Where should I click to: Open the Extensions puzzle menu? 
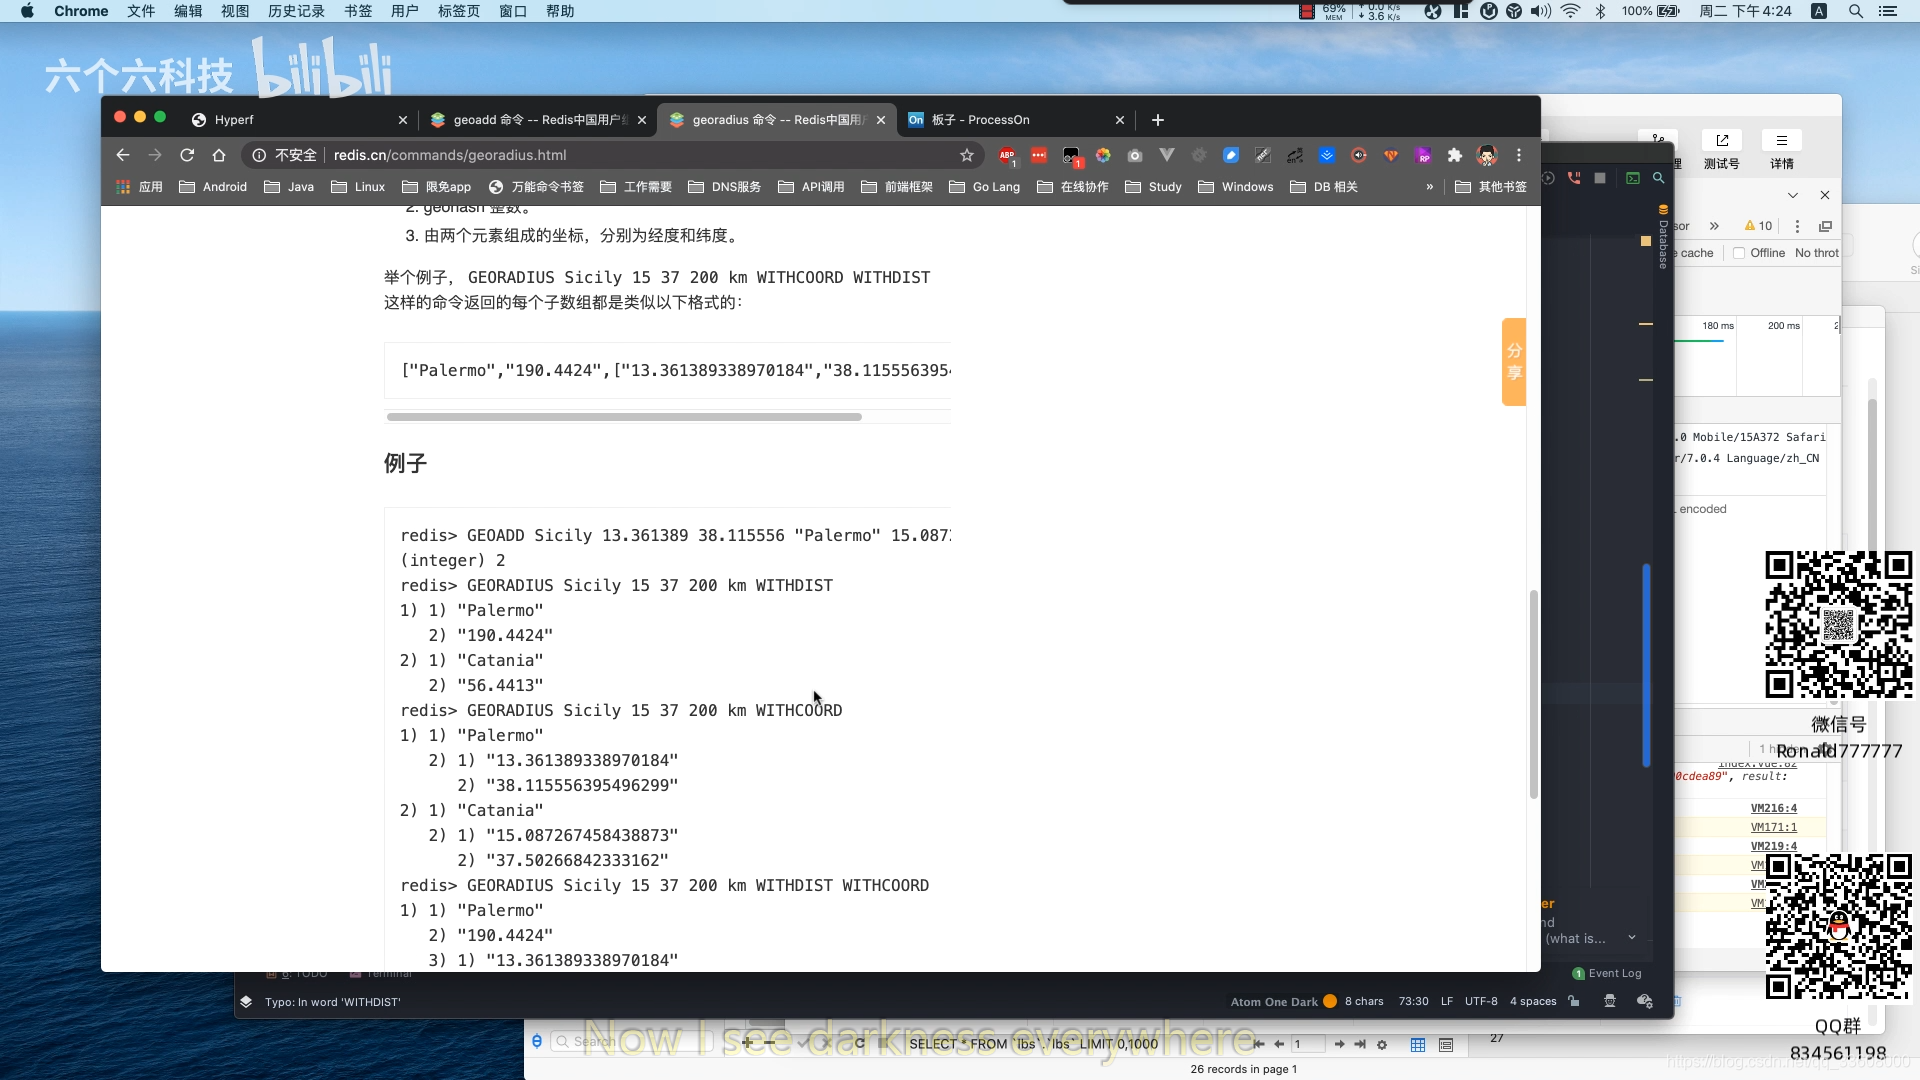click(1454, 155)
